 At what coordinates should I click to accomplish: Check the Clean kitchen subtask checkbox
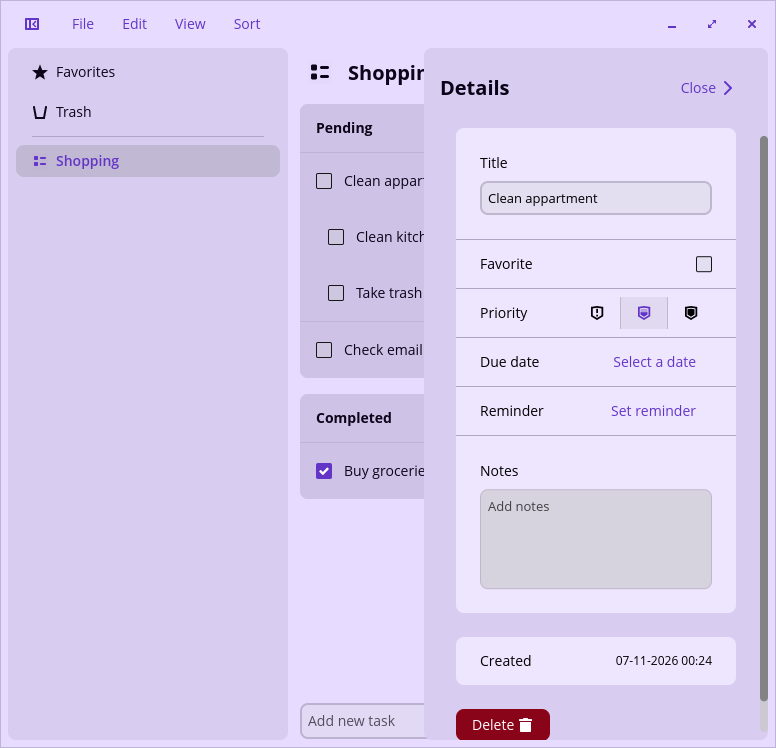point(336,237)
